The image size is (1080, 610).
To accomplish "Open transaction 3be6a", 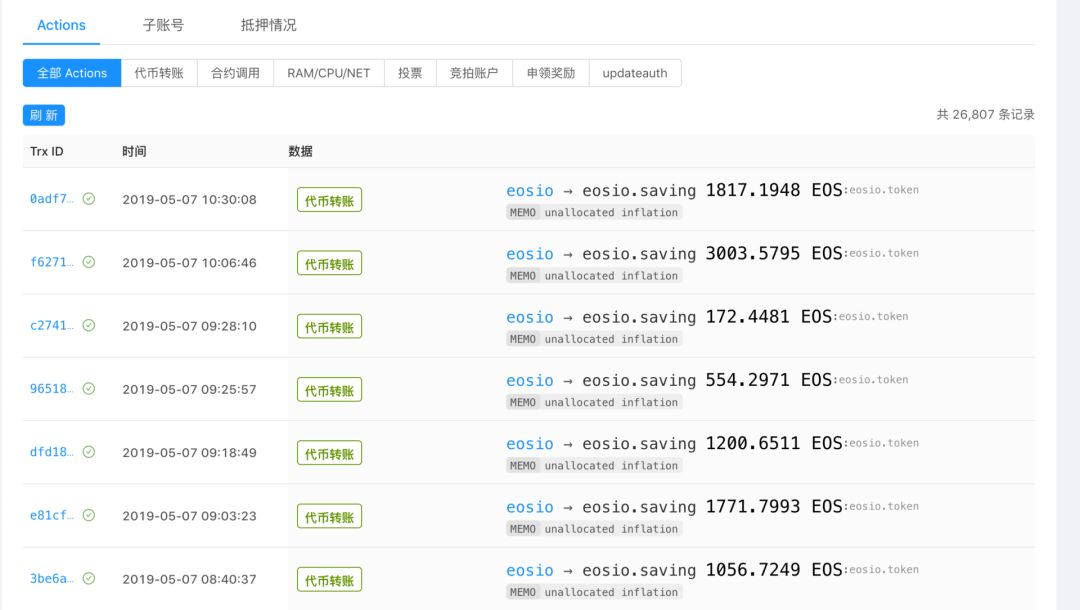I will [52, 579].
